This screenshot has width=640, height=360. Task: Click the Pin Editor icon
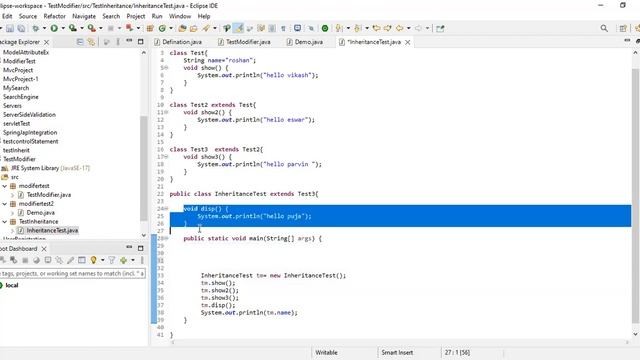click(x=440, y=28)
